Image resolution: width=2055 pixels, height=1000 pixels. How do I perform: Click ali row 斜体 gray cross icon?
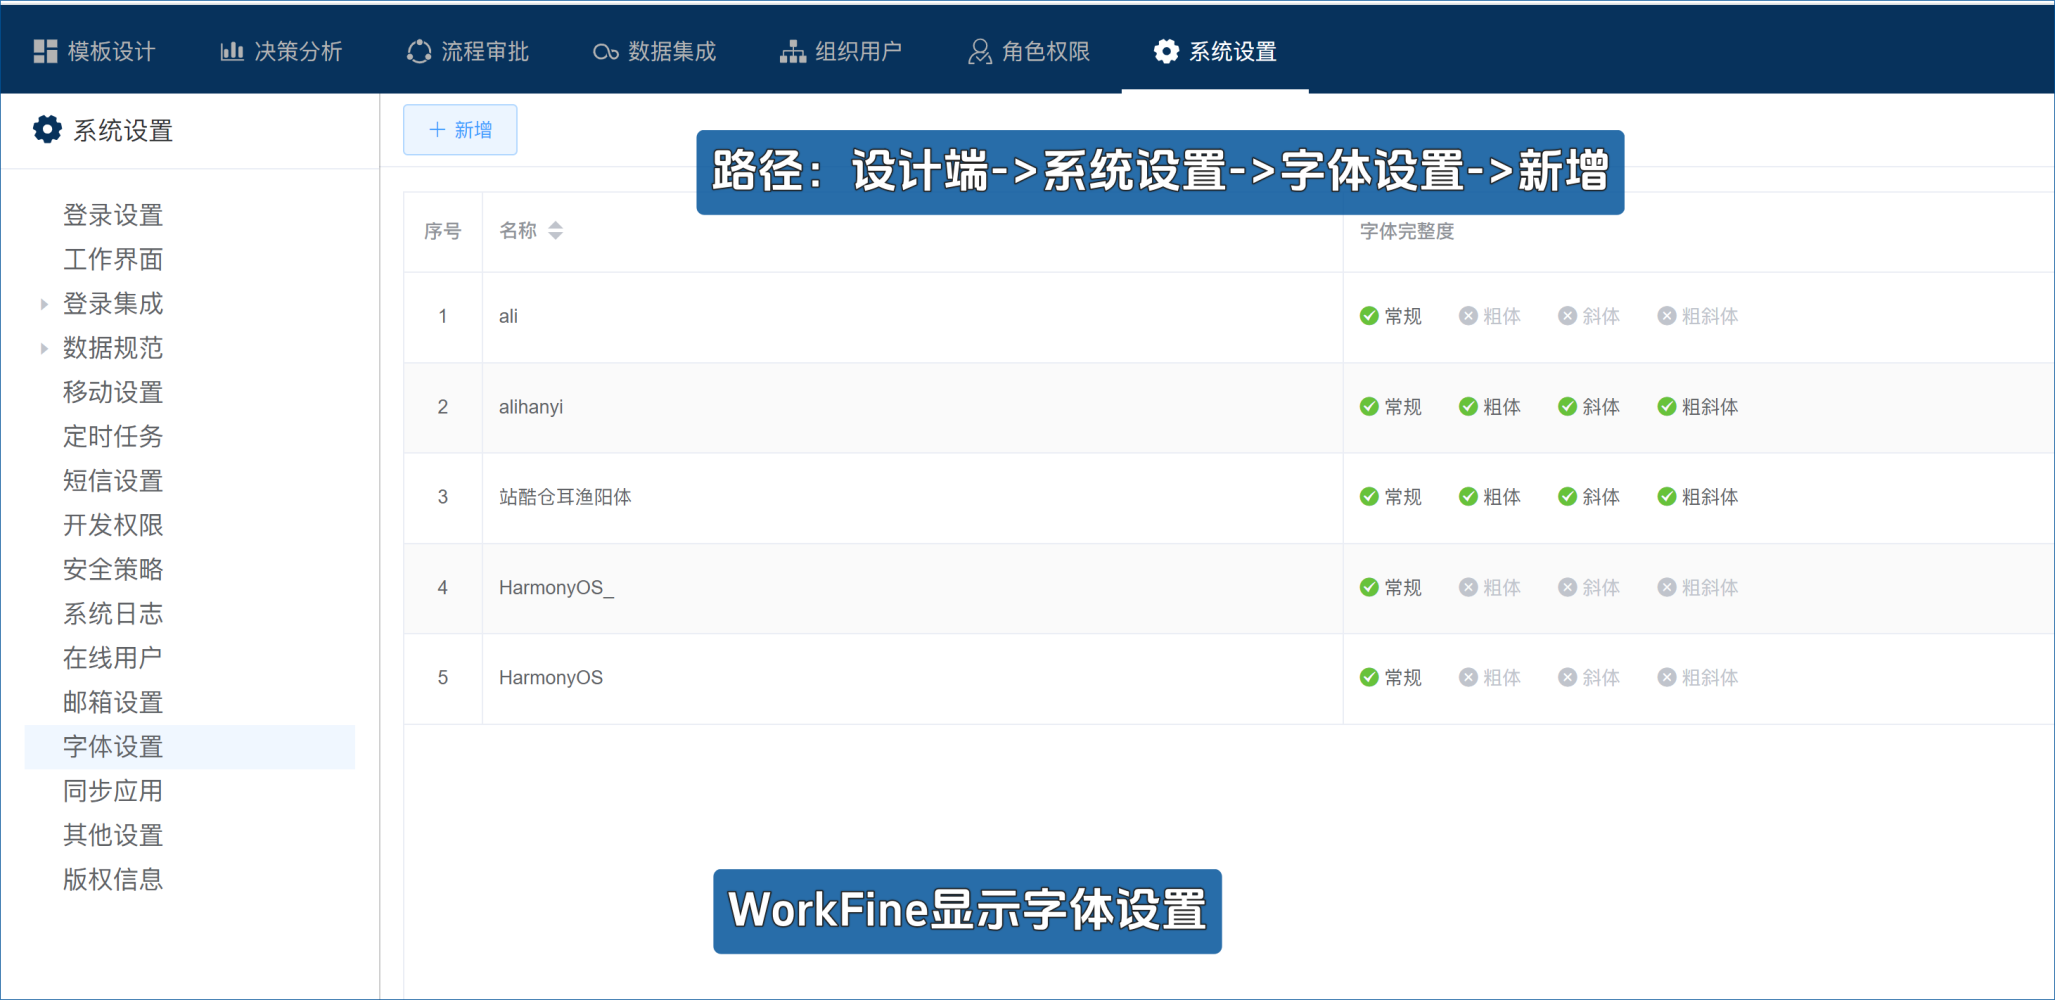pyautogui.click(x=1567, y=316)
